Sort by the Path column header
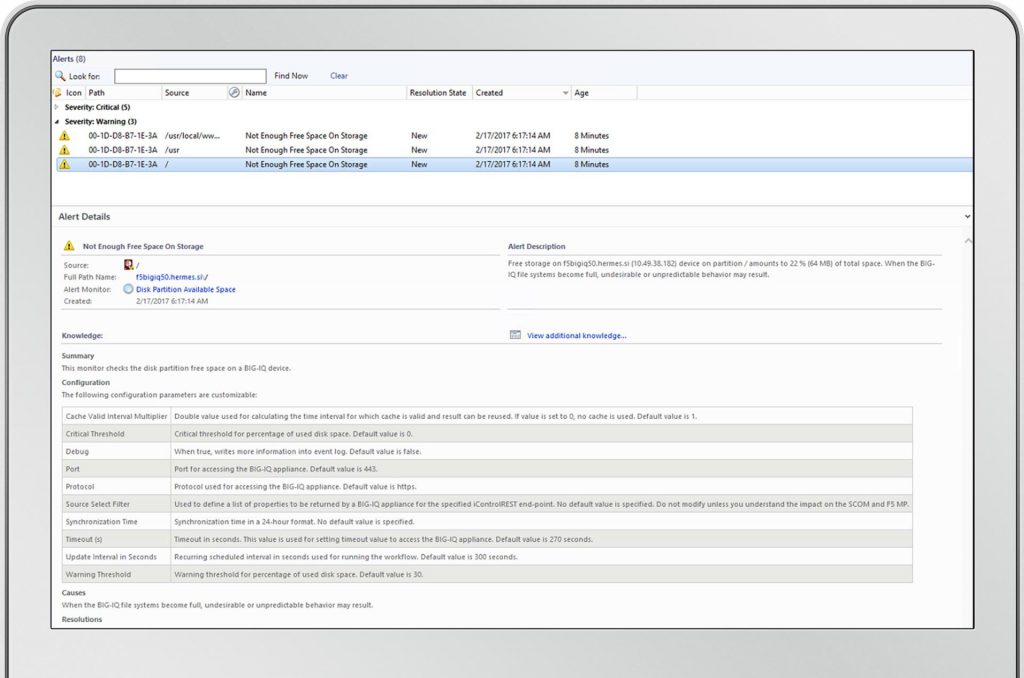 (123, 93)
